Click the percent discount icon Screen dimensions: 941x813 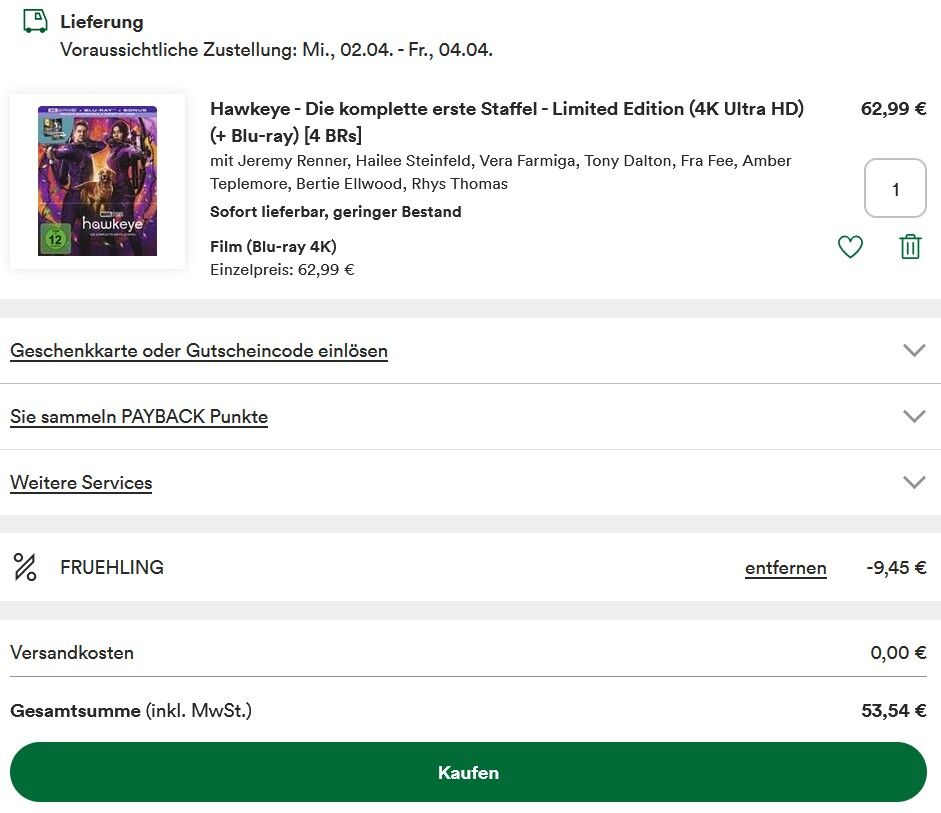pos(25,567)
